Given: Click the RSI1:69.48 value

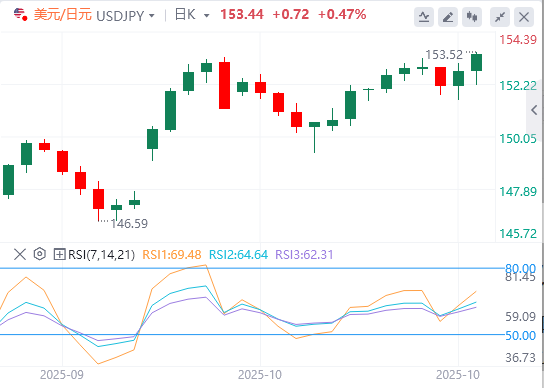Looking at the screenshot, I should click(172, 255).
